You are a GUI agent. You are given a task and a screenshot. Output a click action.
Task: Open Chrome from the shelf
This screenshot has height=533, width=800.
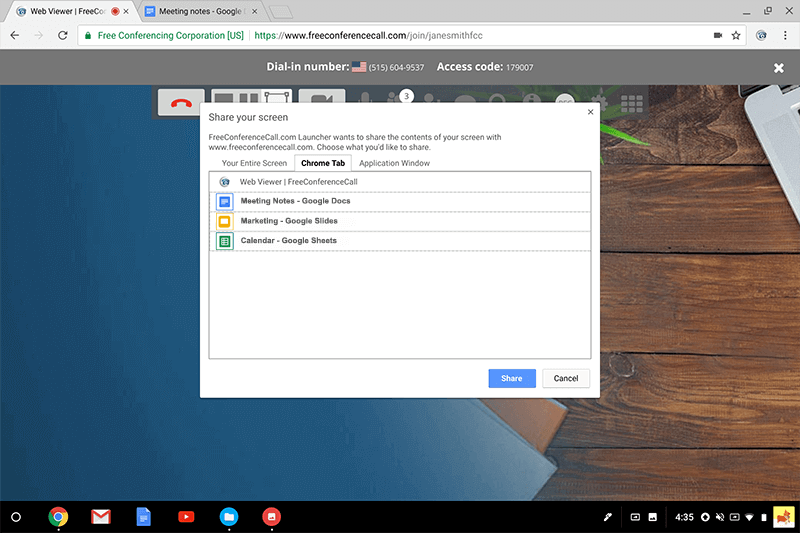point(58,517)
